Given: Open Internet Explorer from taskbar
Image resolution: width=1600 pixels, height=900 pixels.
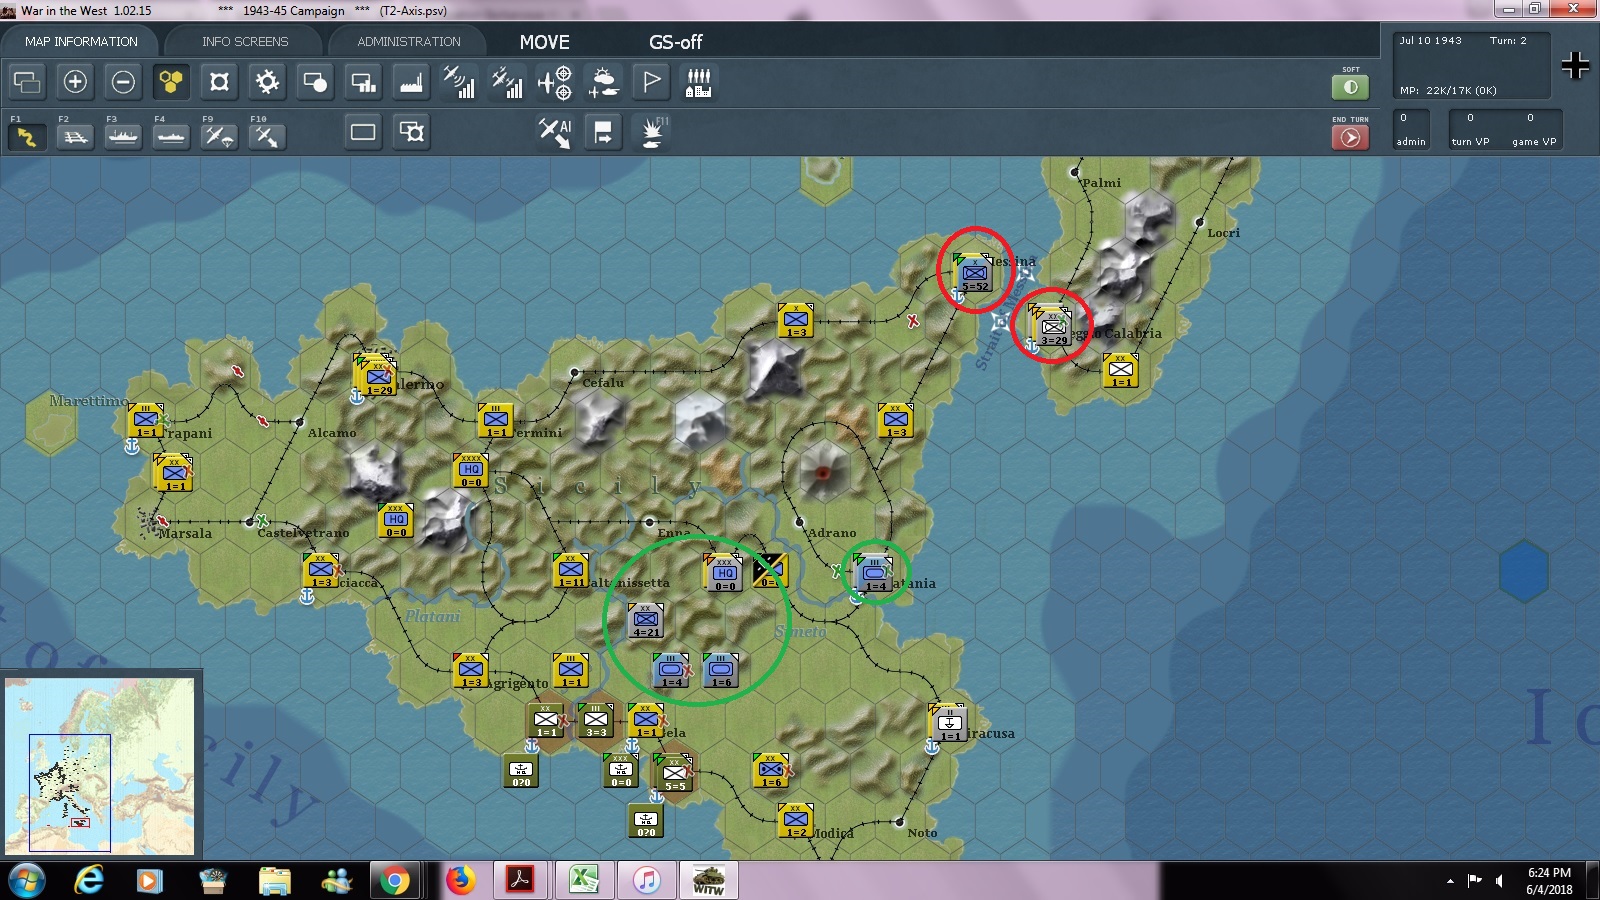Looking at the screenshot, I should 89,881.
